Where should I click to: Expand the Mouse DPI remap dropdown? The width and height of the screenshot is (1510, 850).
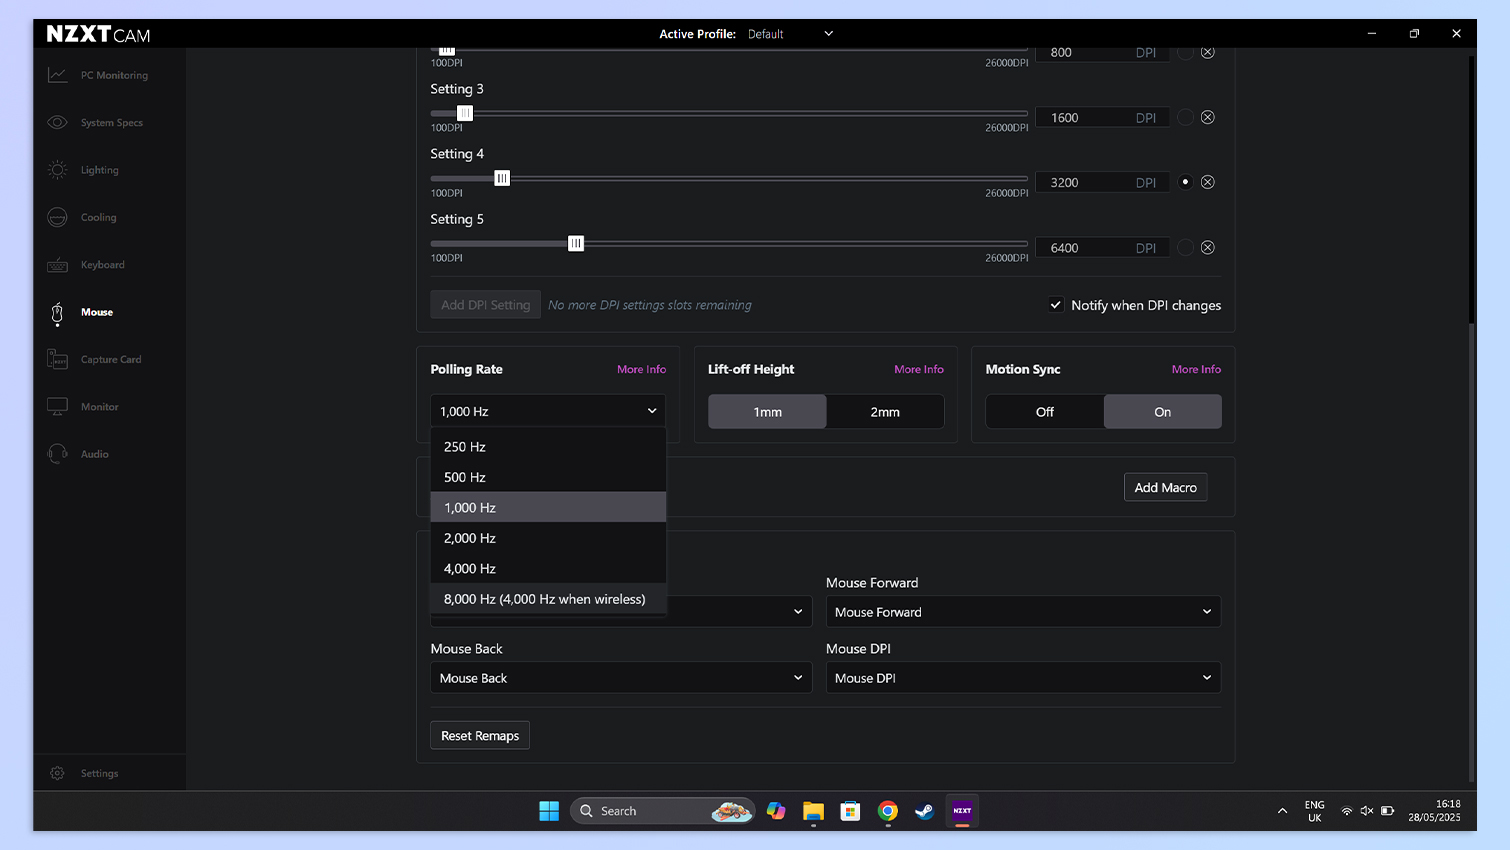click(x=1023, y=678)
